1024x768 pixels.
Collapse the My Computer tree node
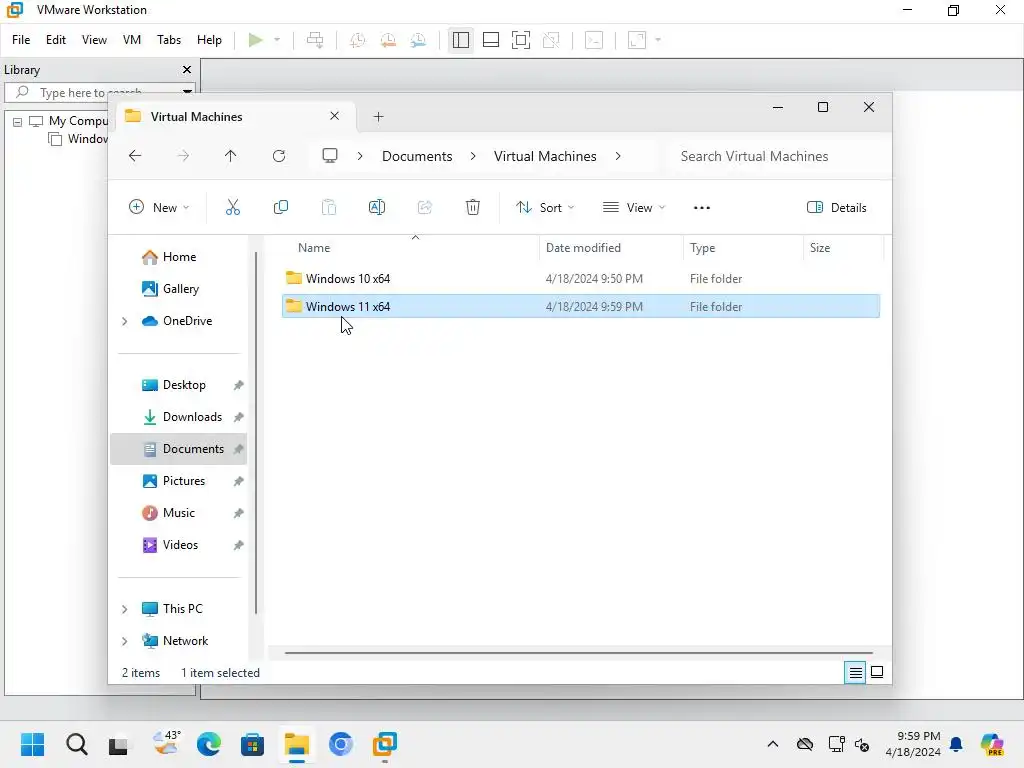18,121
